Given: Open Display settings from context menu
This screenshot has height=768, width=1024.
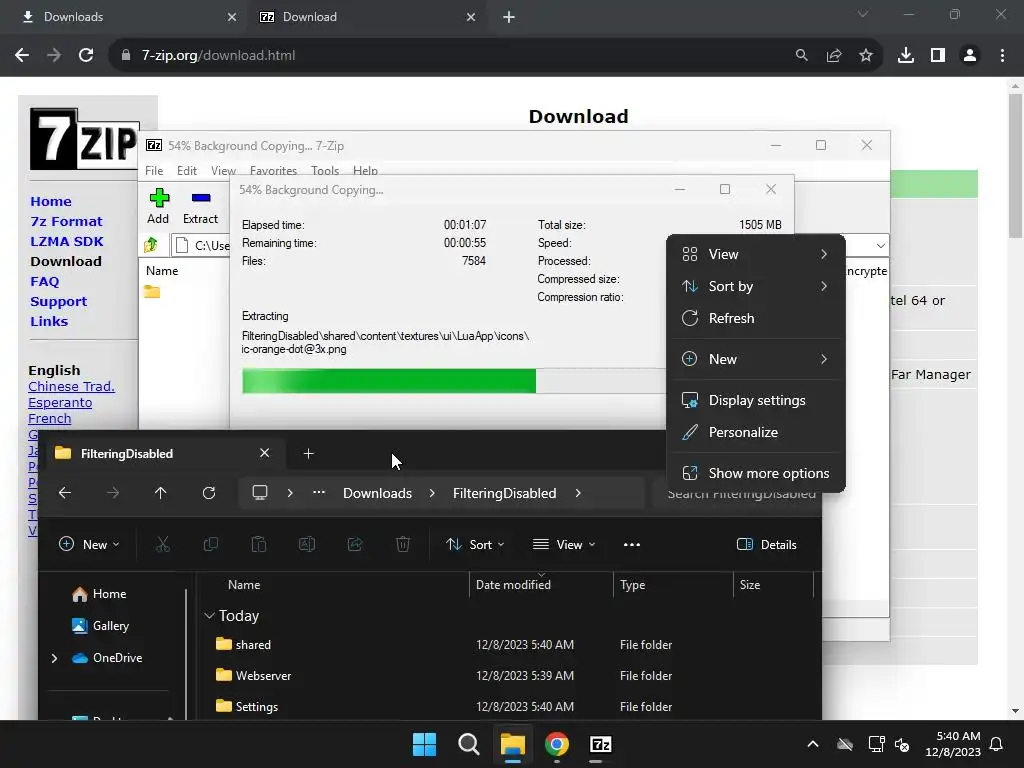Looking at the screenshot, I should pyautogui.click(x=756, y=400).
